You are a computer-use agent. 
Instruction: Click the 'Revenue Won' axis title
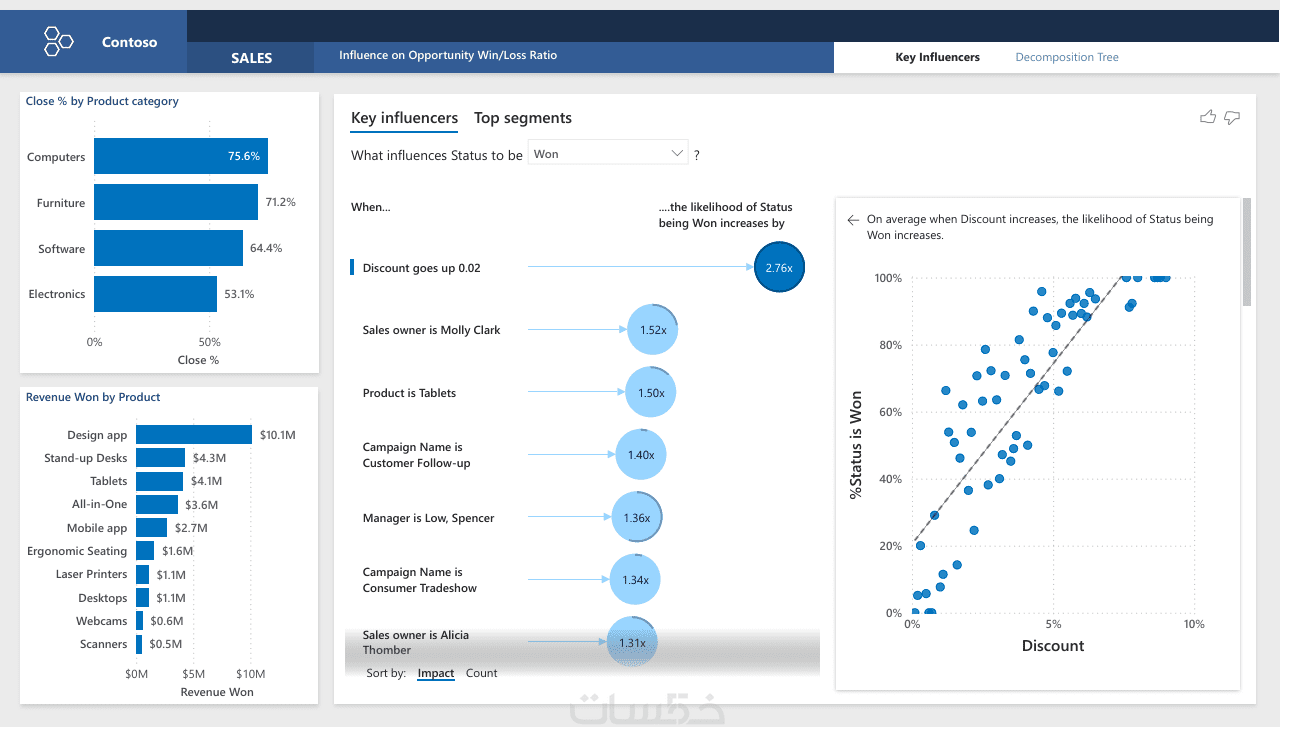click(x=217, y=692)
